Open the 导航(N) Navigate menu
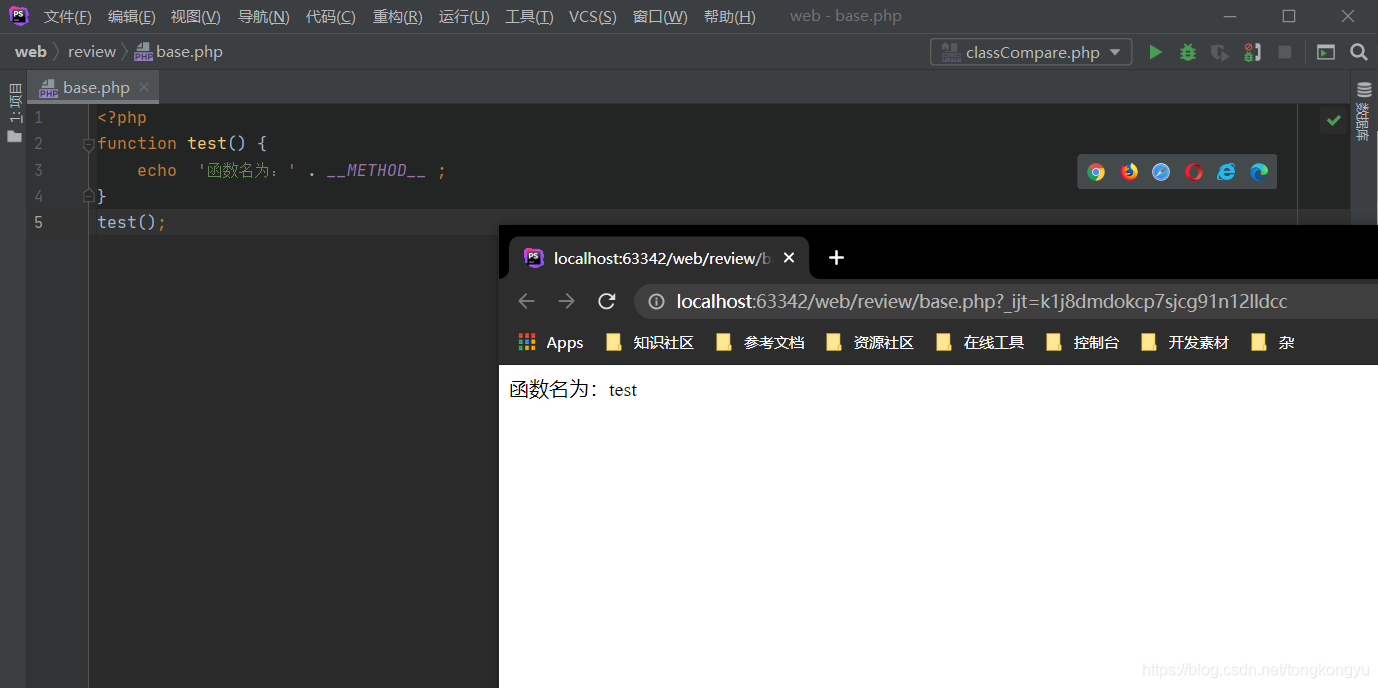 [264, 16]
